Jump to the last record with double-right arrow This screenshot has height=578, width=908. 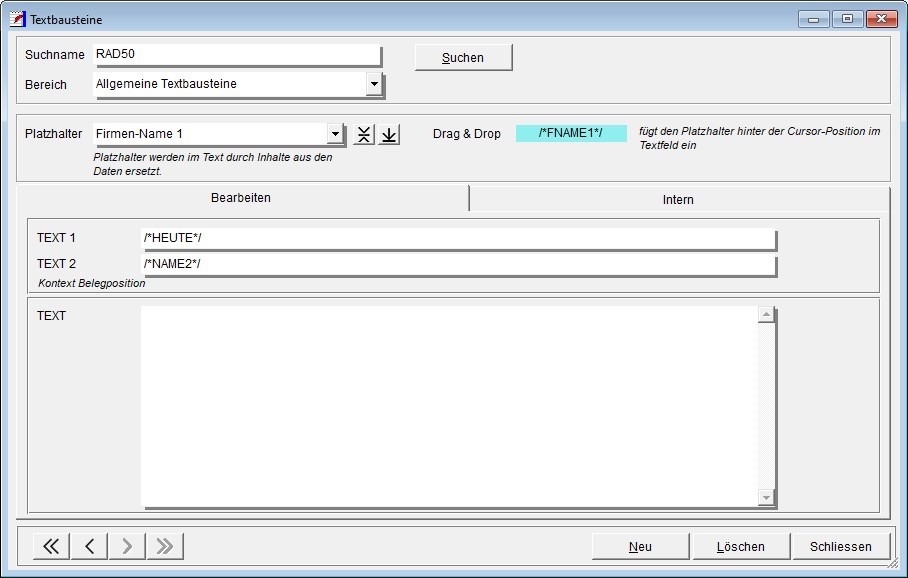coord(165,546)
